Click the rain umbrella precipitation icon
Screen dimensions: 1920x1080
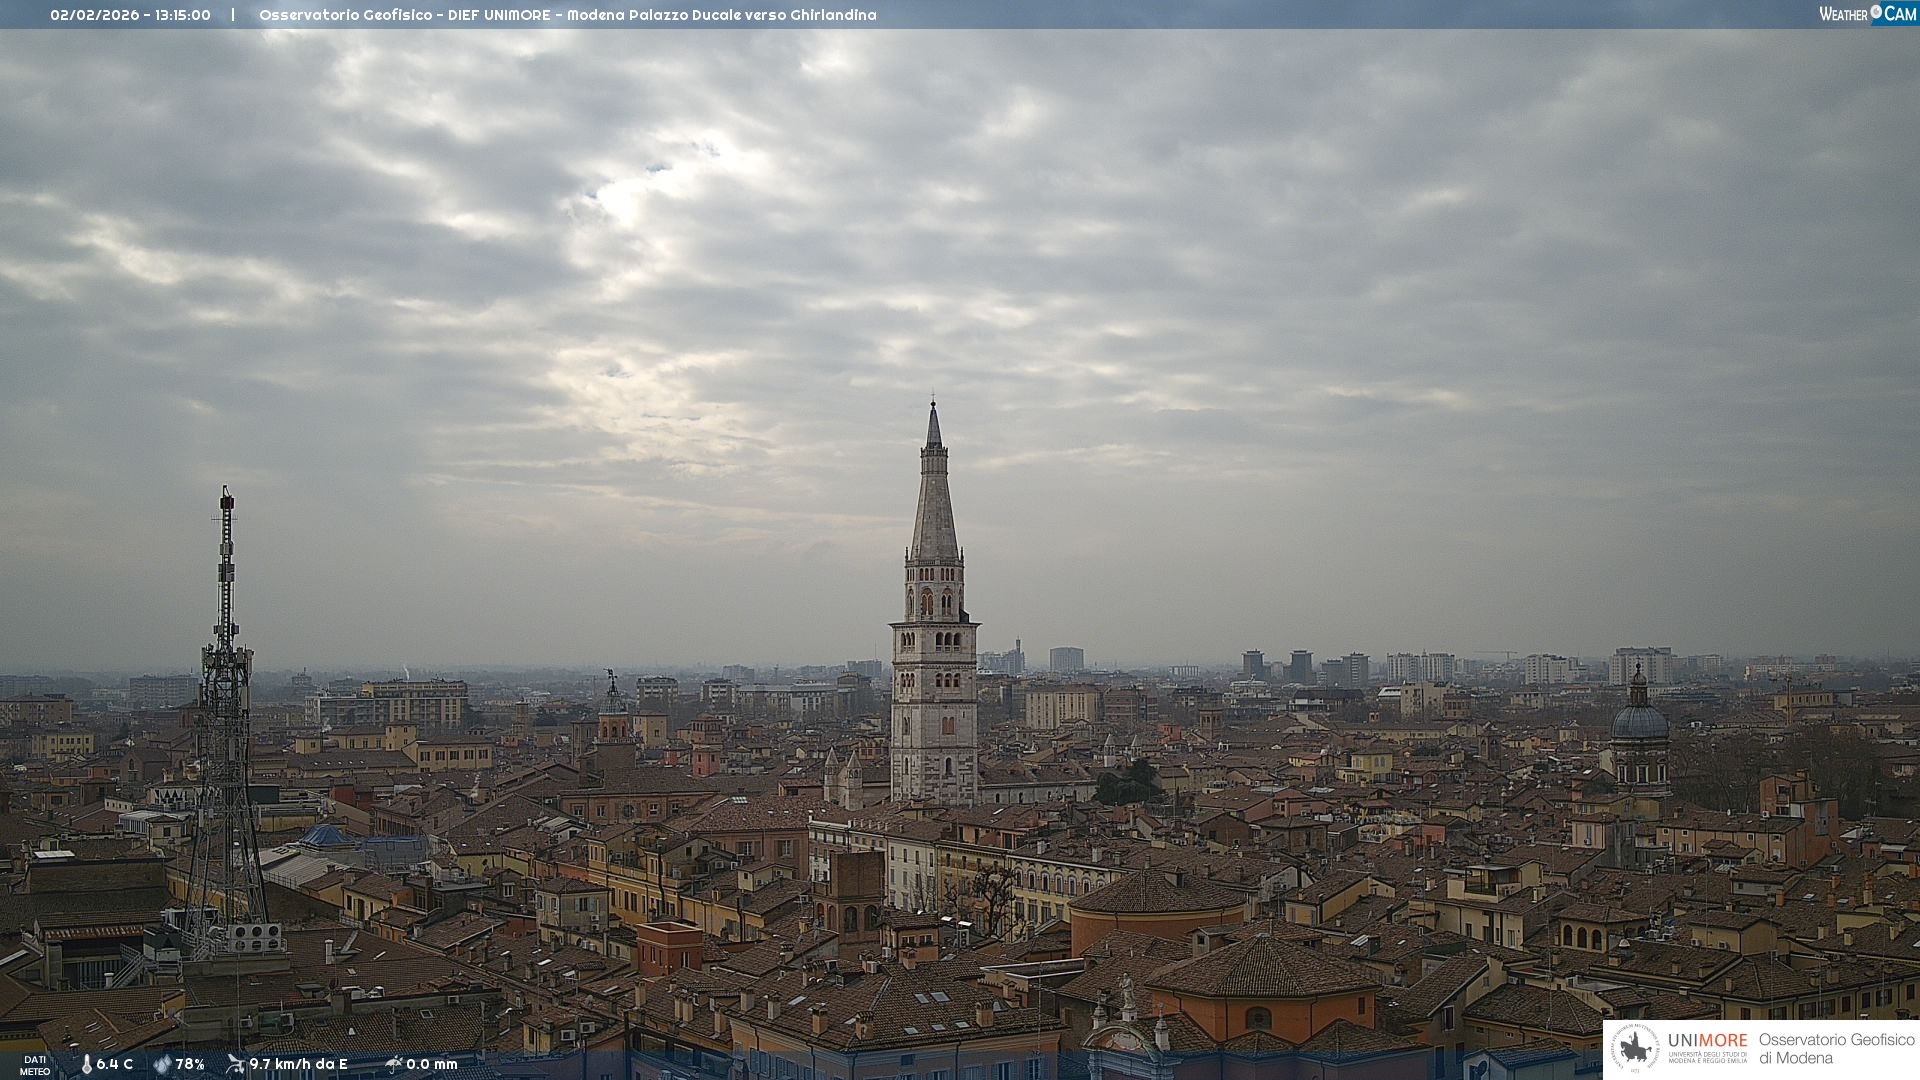[x=394, y=1064]
